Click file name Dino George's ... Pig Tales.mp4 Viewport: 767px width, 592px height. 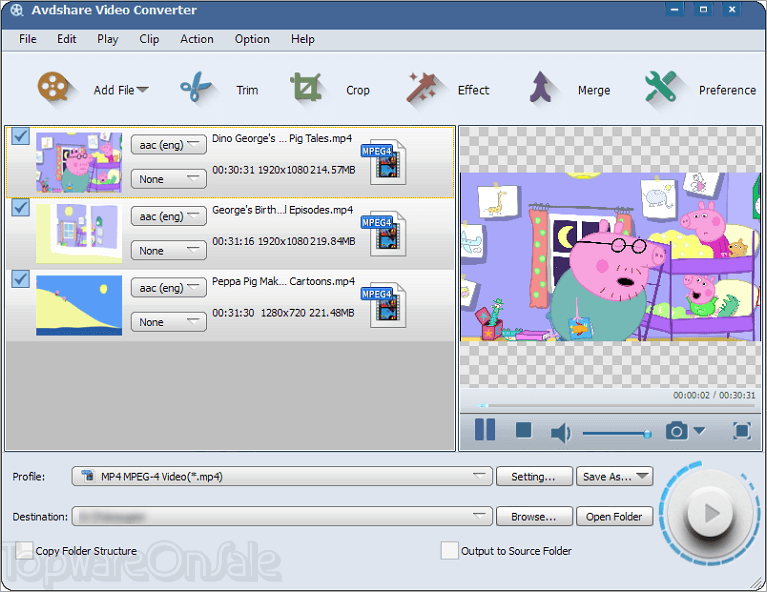point(282,138)
